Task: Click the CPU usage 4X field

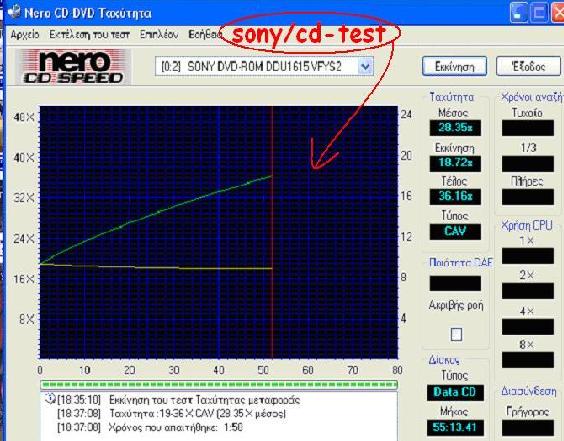Action: tap(528, 326)
